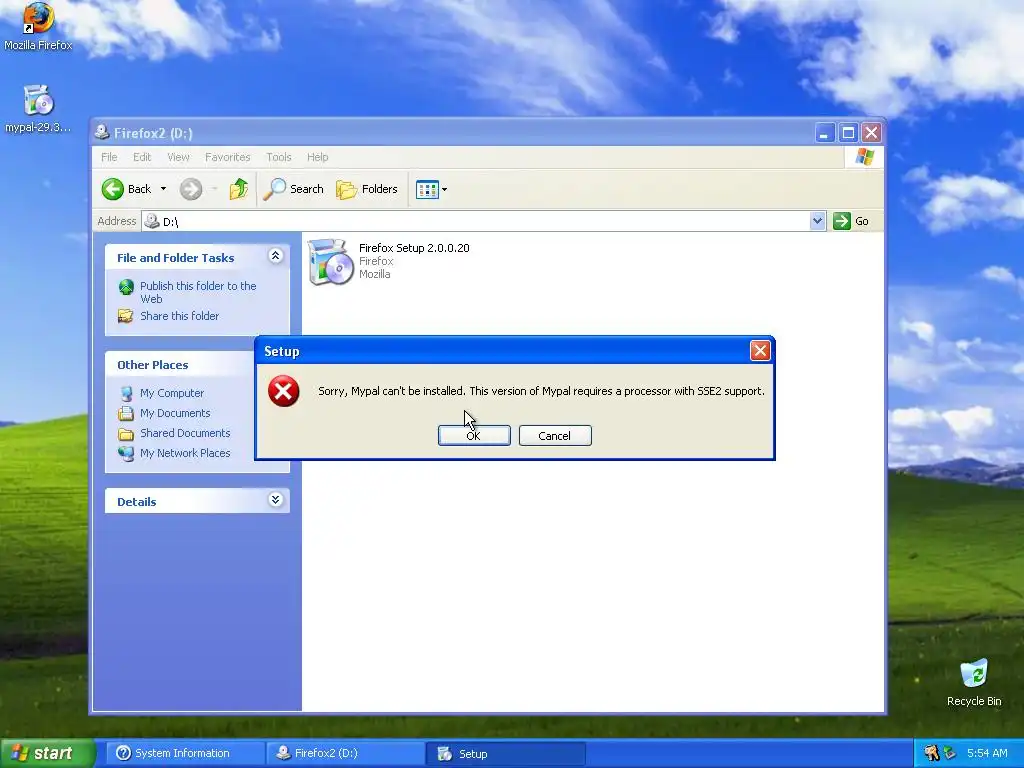Click the My Documents sidebar icon
Viewport: 1024px width, 768px height.
pos(126,413)
